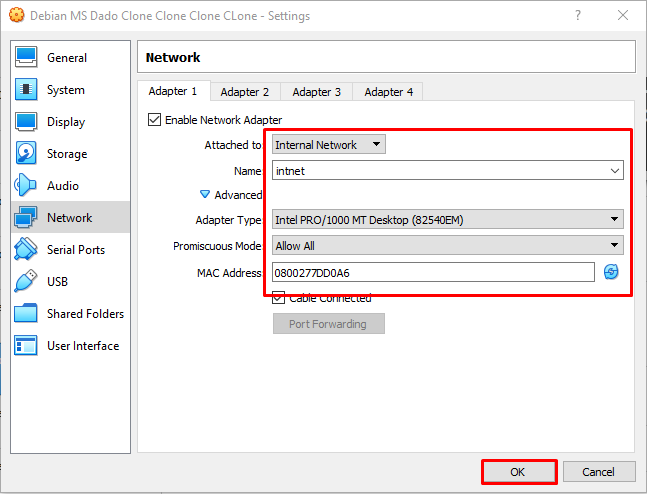Click the Storage label in sidebar
The width and height of the screenshot is (647, 494).
pyautogui.click(x=67, y=154)
